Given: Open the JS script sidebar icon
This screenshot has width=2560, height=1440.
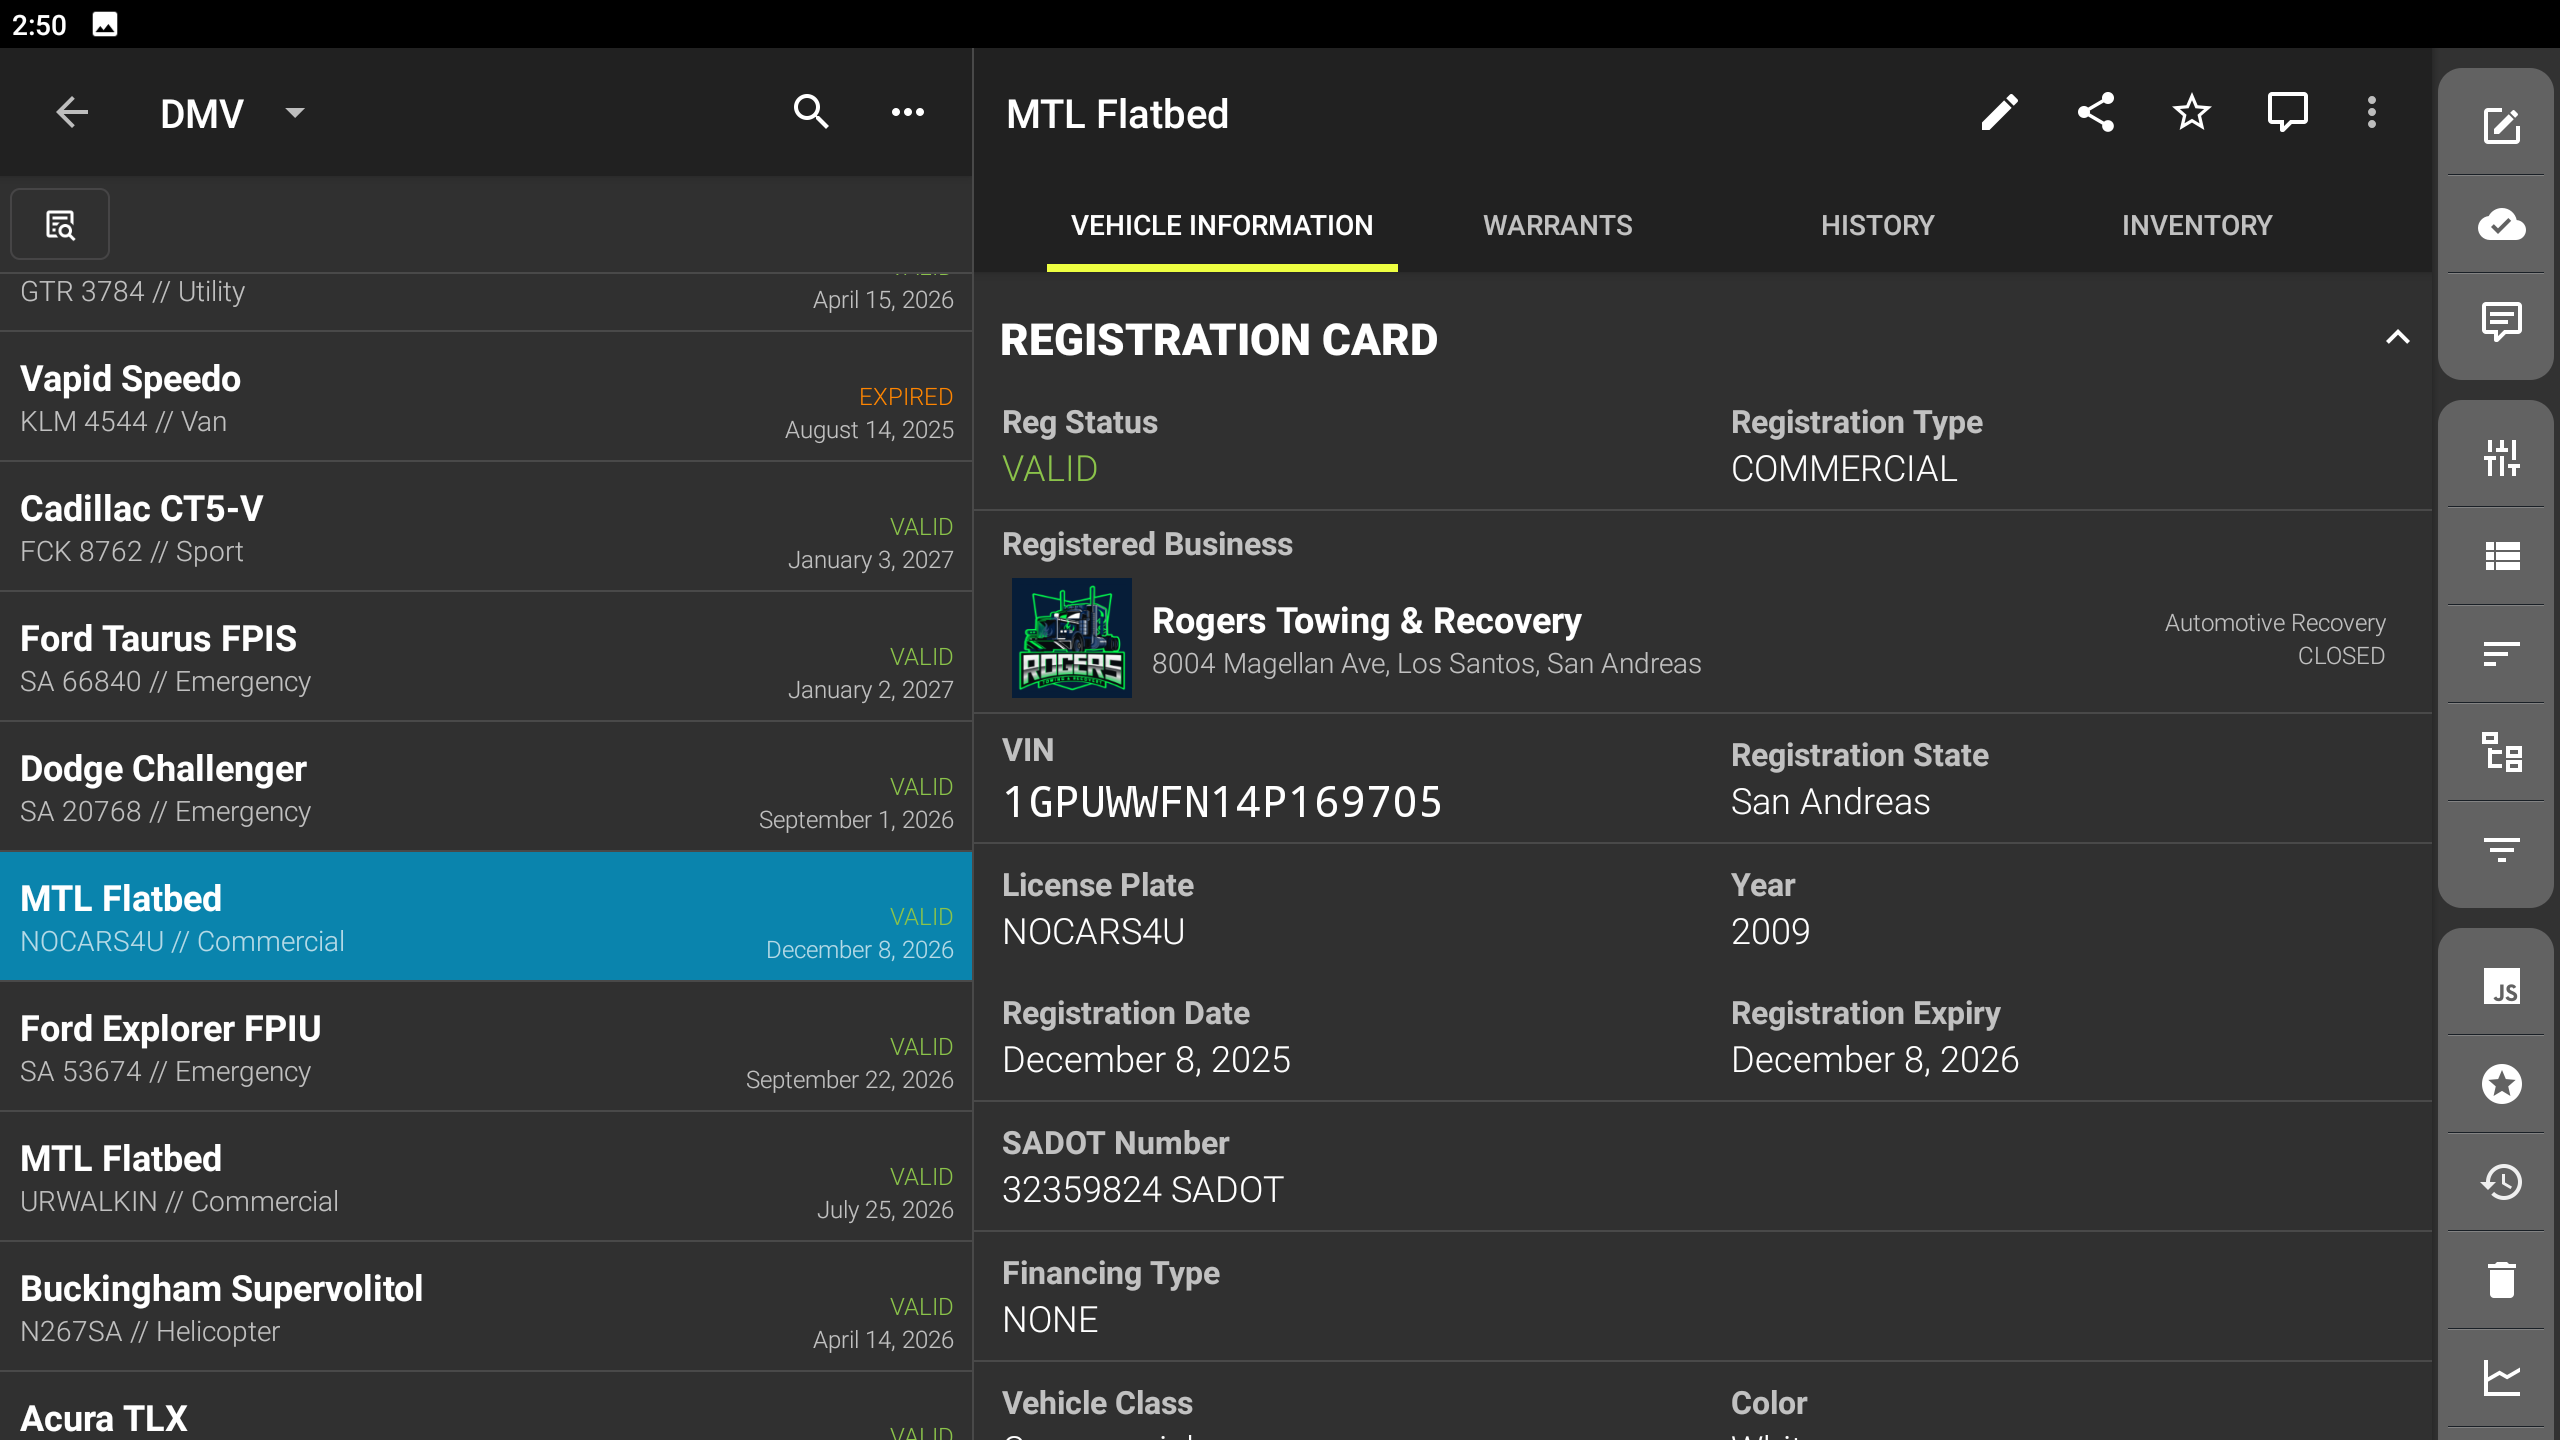Looking at the screenshot, I should (x=2501, y=988).
